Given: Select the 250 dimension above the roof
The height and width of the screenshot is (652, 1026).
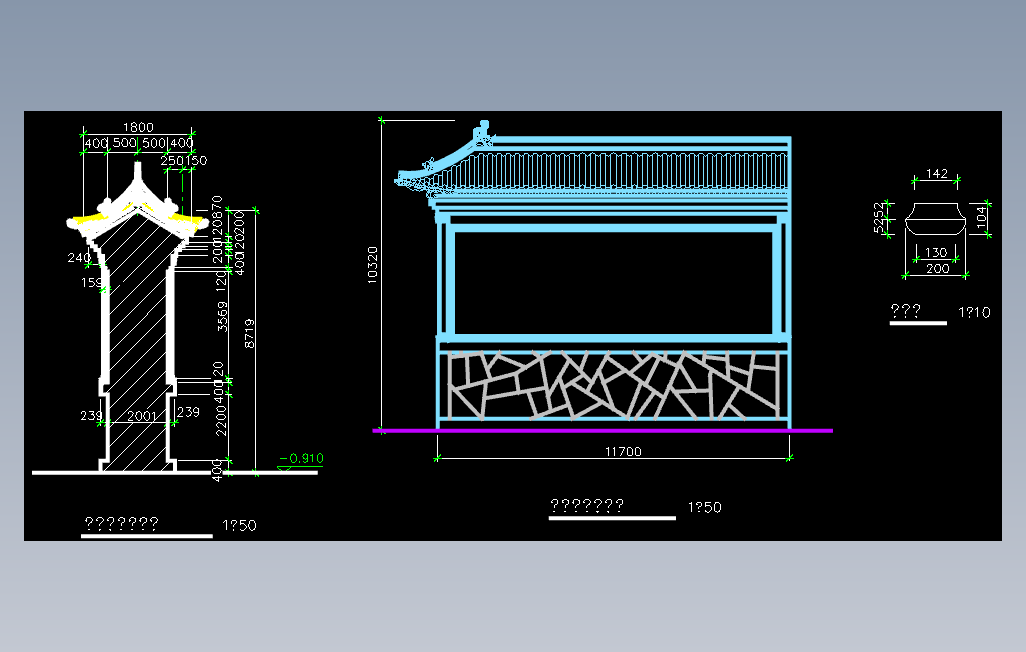Looking at the screenshot, I should (x=173, y=160).
